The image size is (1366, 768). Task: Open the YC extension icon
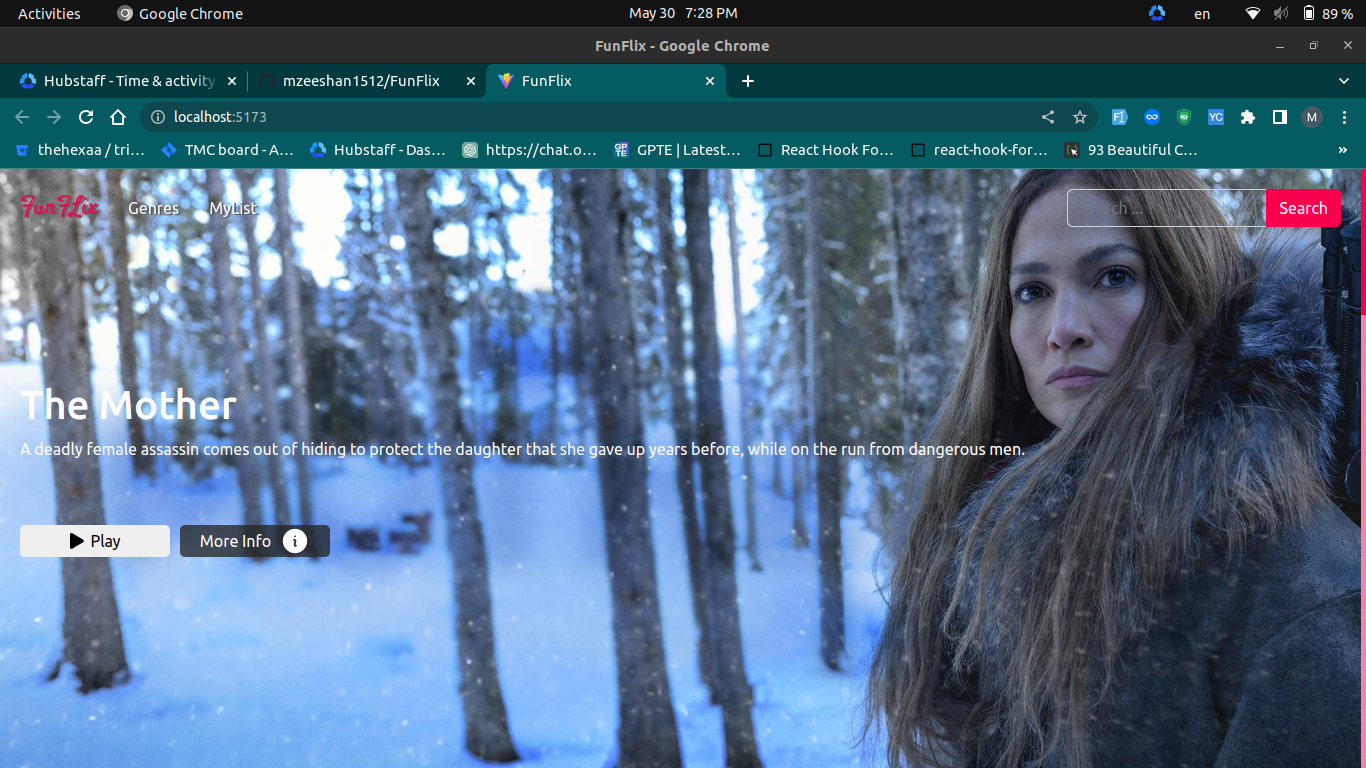pyautogui.click(x=1216, y=117)
